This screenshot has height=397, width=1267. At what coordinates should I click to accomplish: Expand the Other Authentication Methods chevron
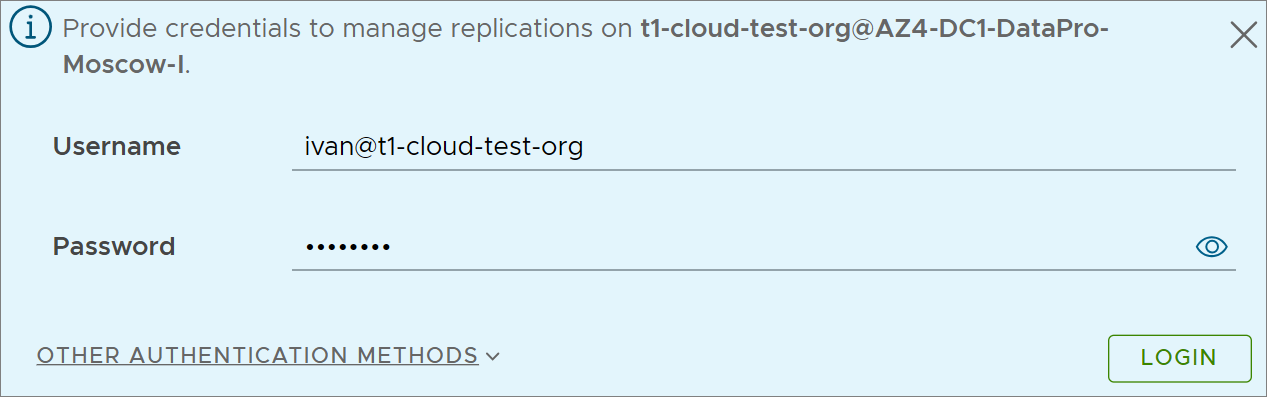492,356
